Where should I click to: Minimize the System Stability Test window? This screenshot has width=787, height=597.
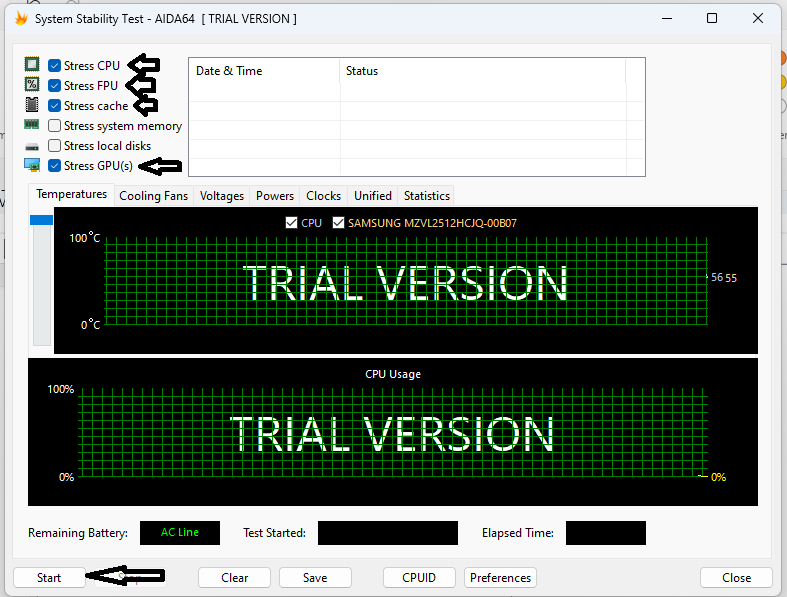pos(667,19)
